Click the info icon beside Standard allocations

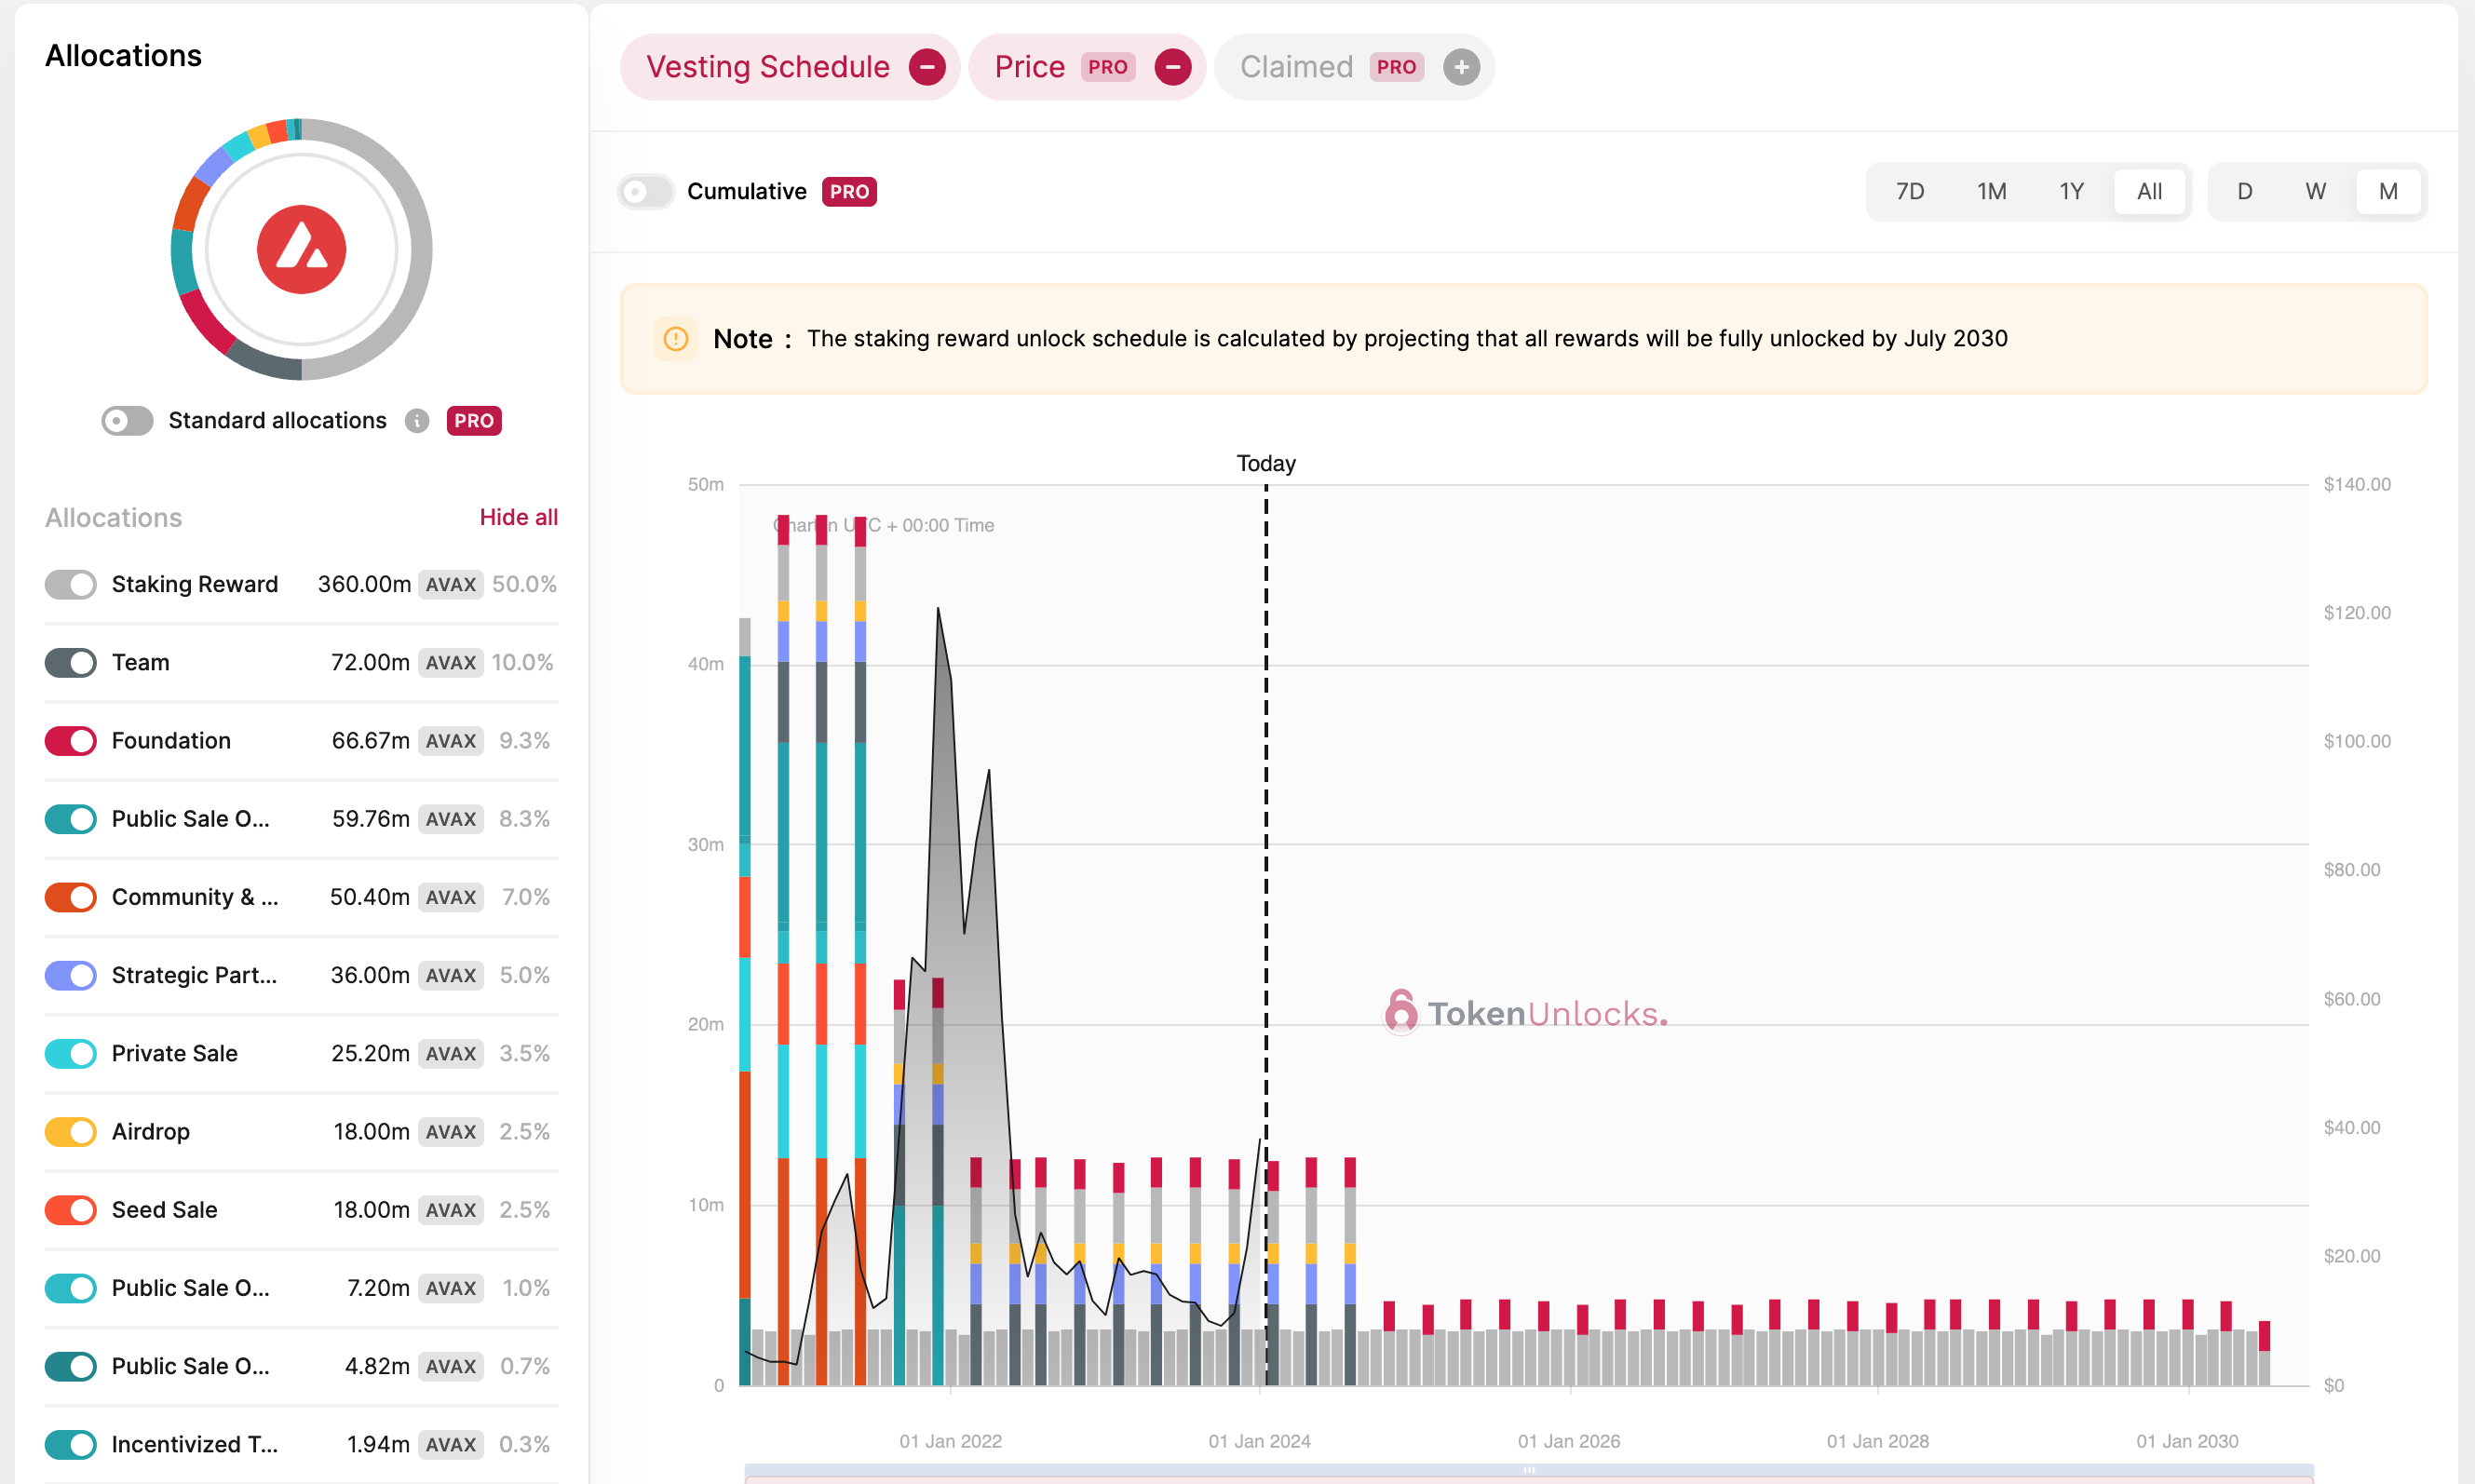pyautogui.click(x=417, y=421)
